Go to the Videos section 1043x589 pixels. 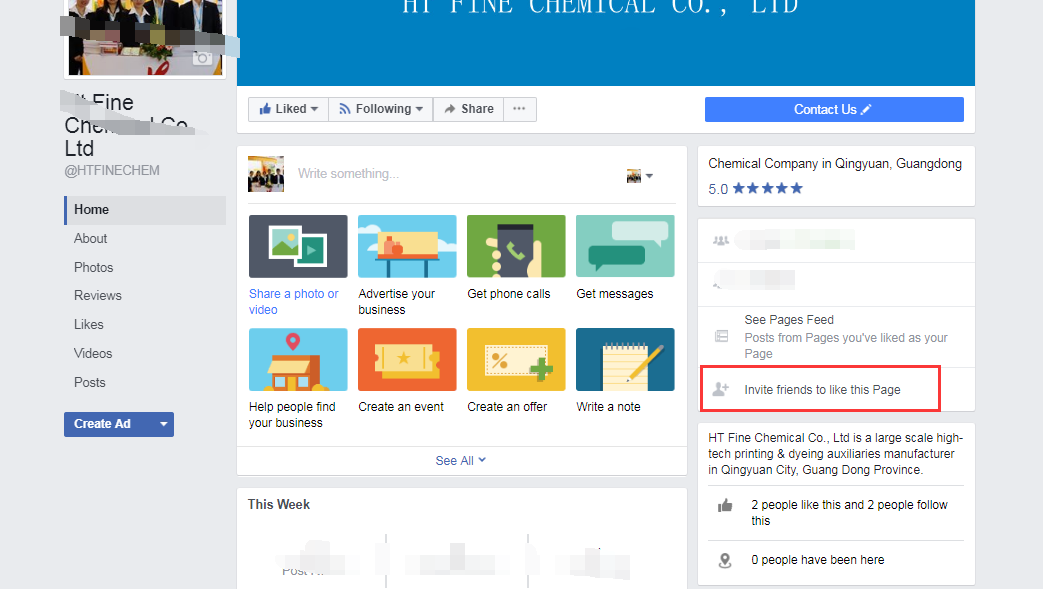(x=93, y=353)
